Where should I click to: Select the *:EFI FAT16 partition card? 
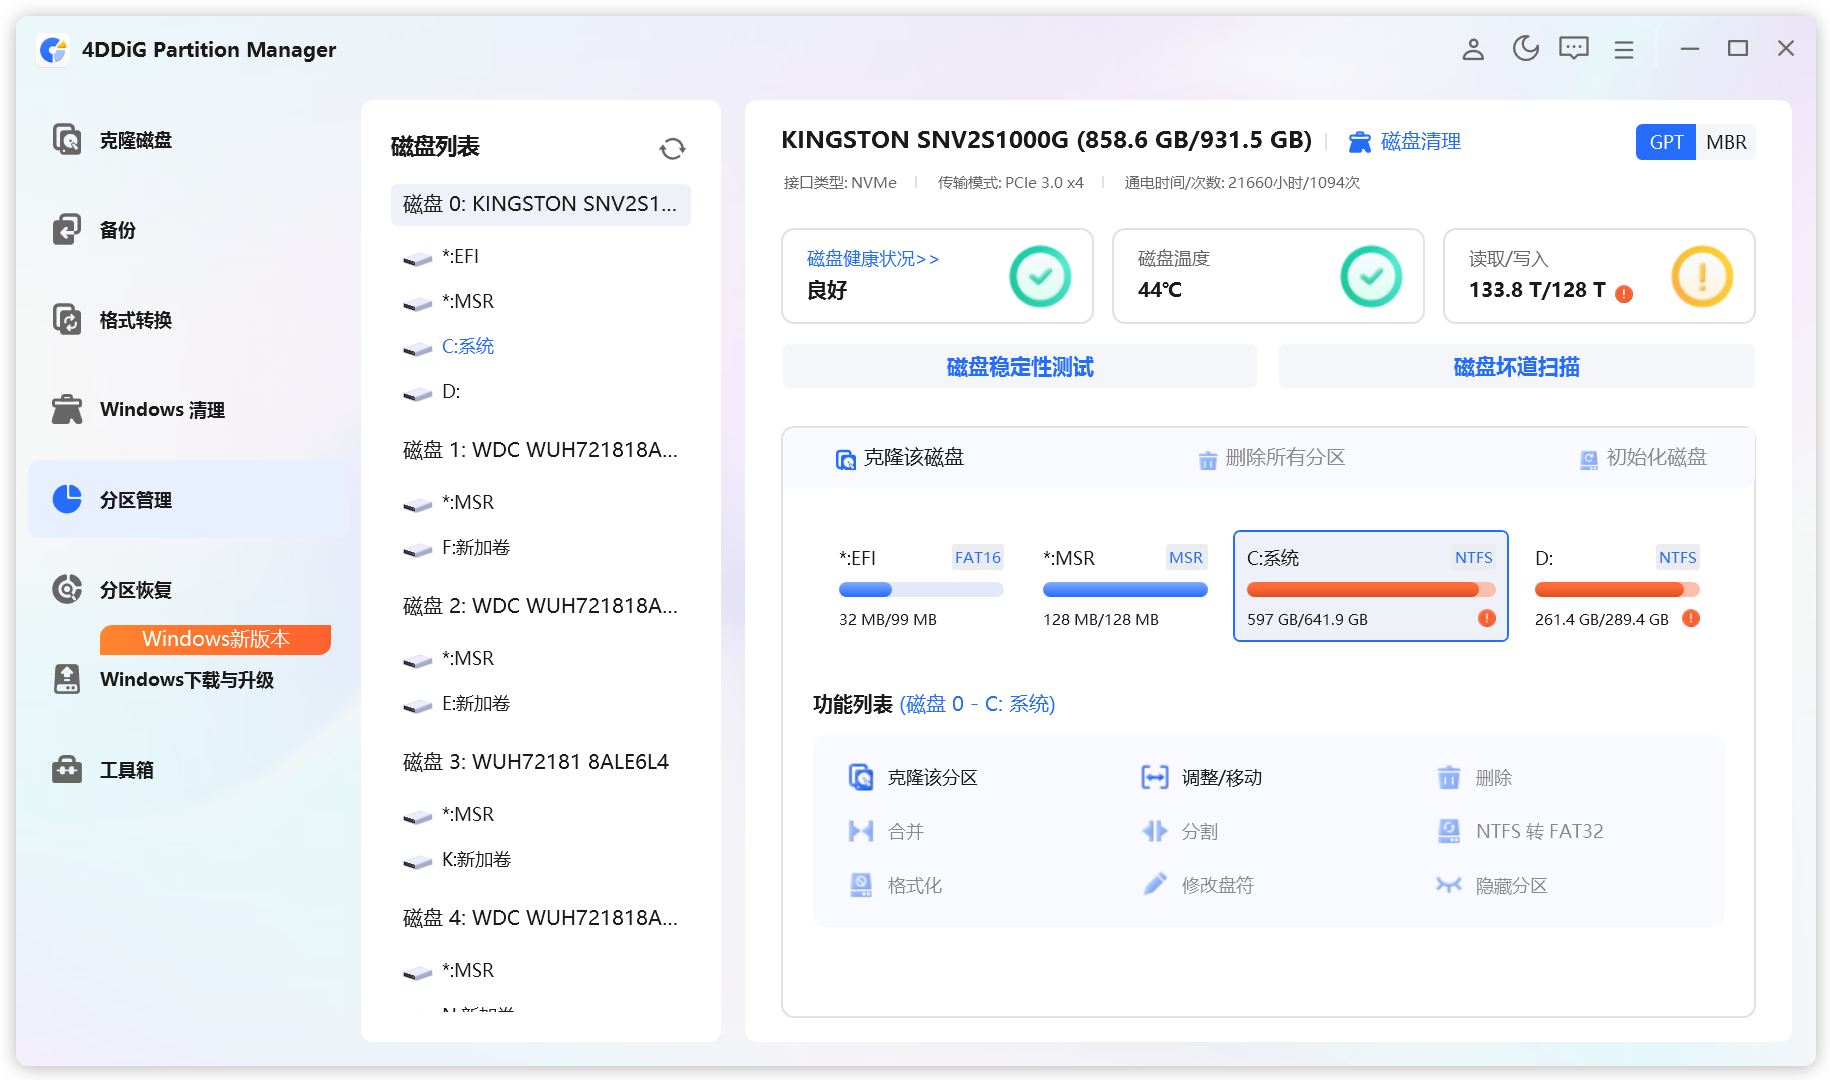921,586
